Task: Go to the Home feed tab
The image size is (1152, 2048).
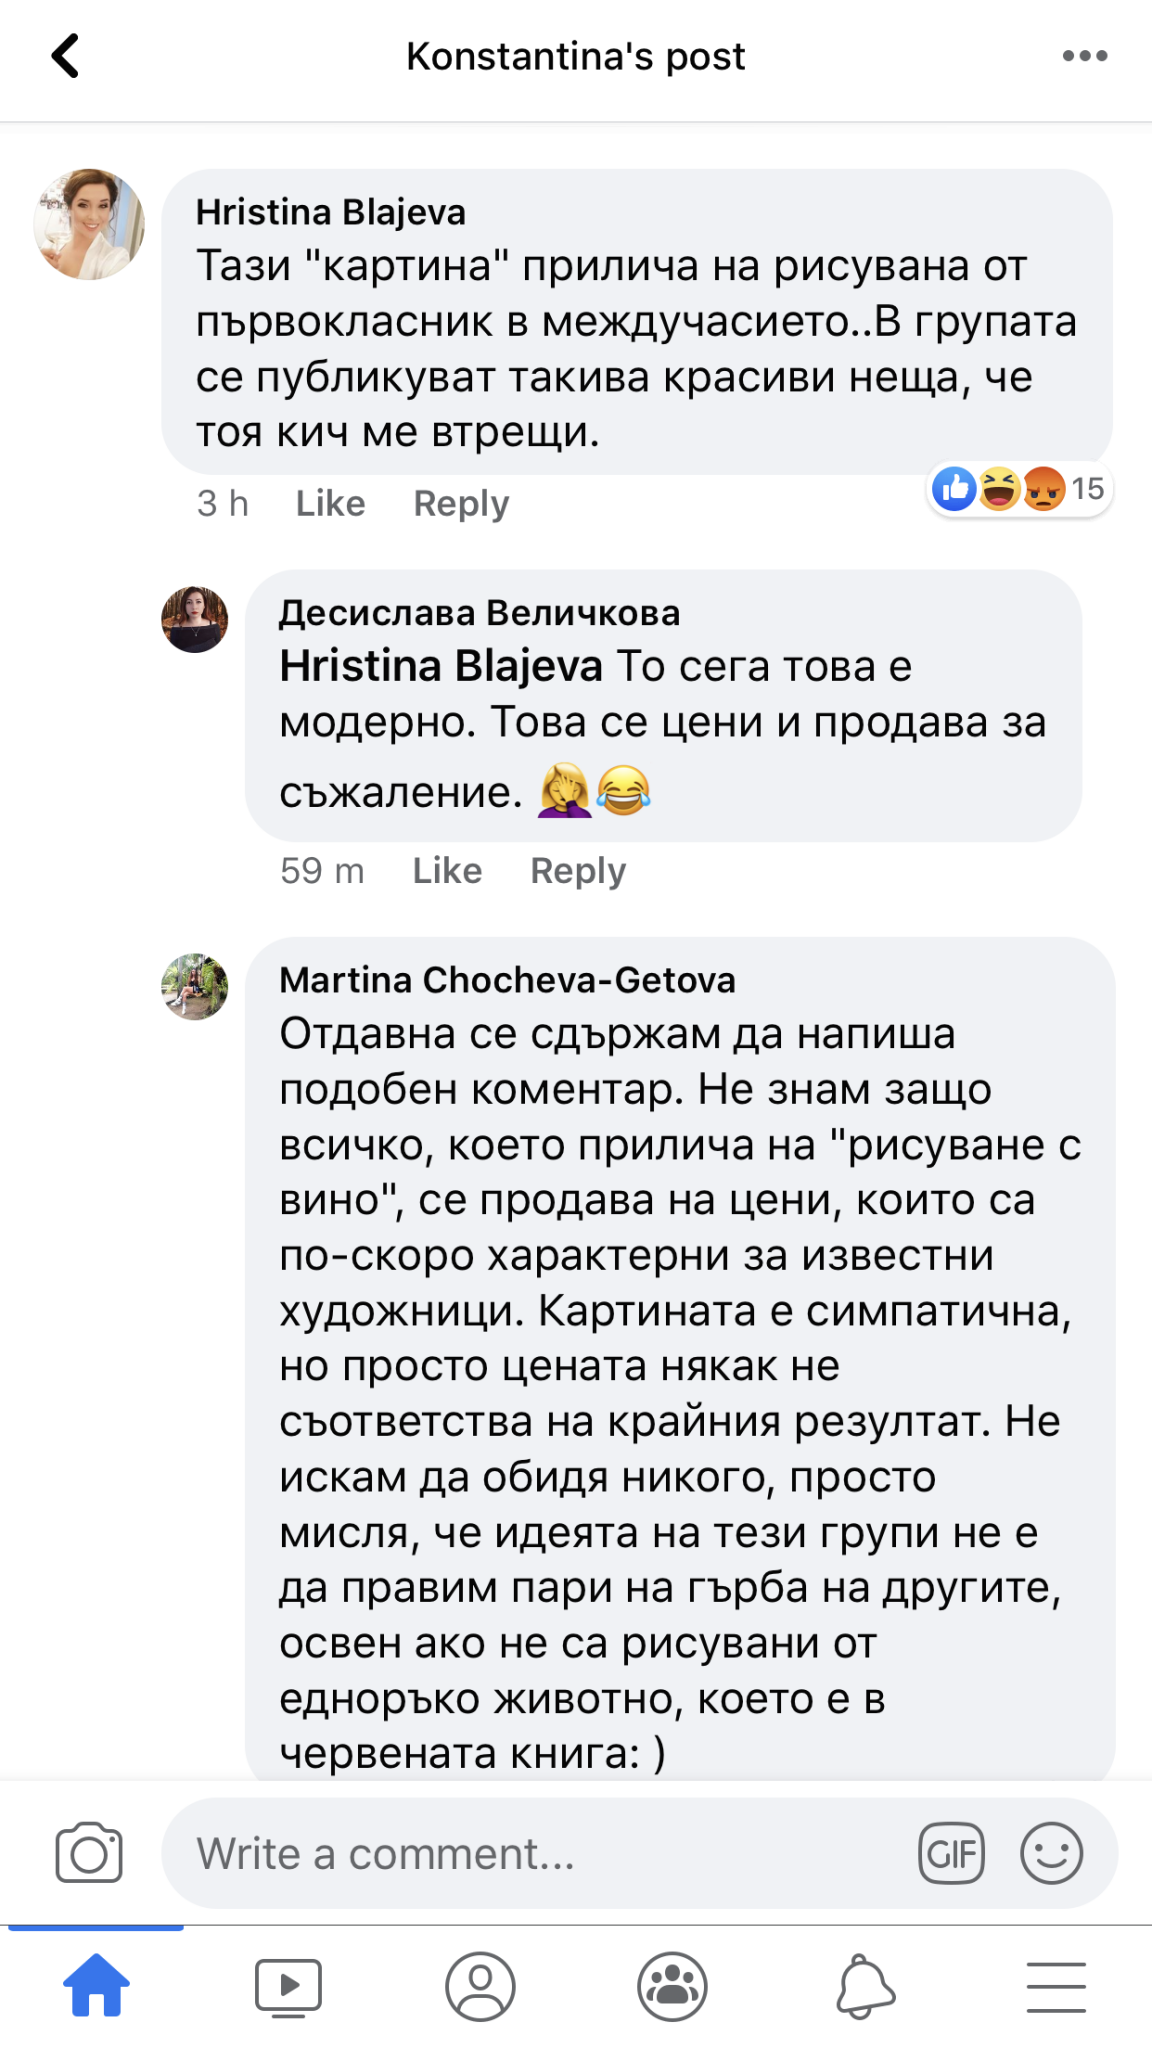Action: point(96,1985)
